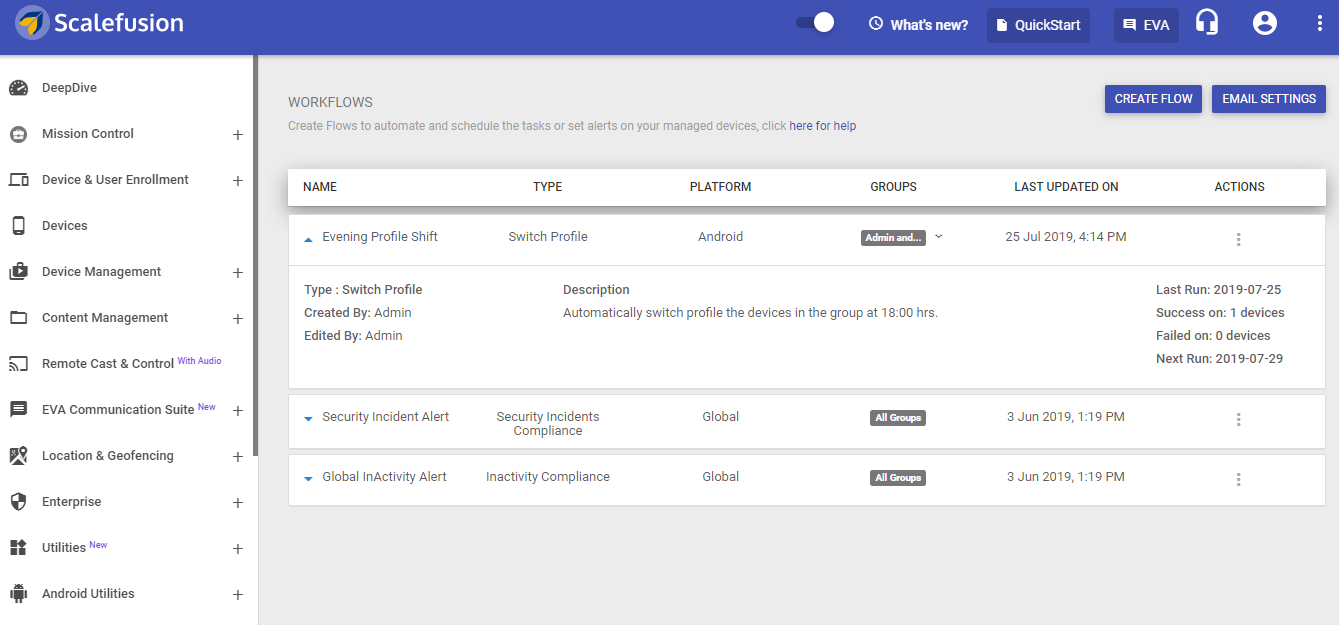Open the headset support icon
Image resolution: width=1339 pixels, height=625 pixels.
1206,21
